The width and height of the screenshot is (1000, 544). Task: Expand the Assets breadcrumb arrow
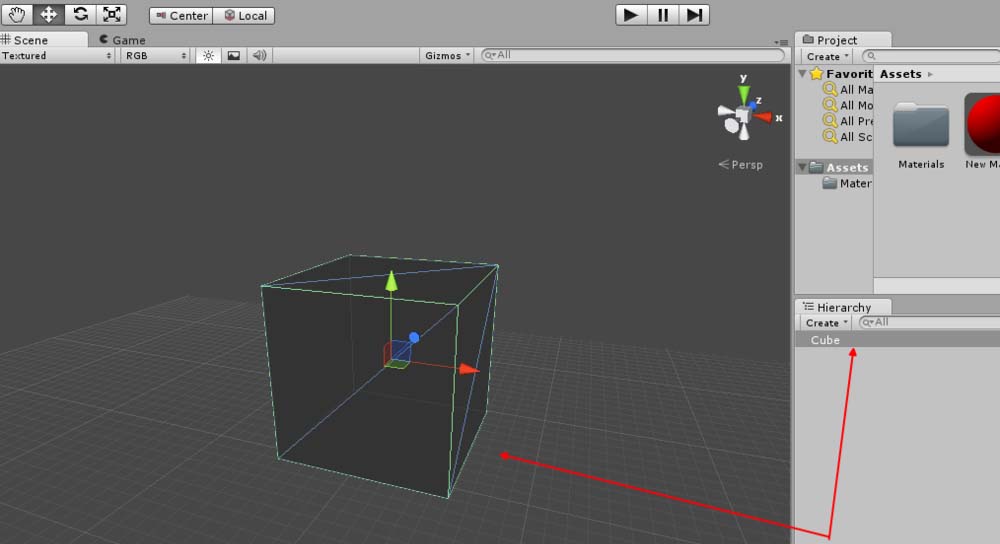click(930, 74)
